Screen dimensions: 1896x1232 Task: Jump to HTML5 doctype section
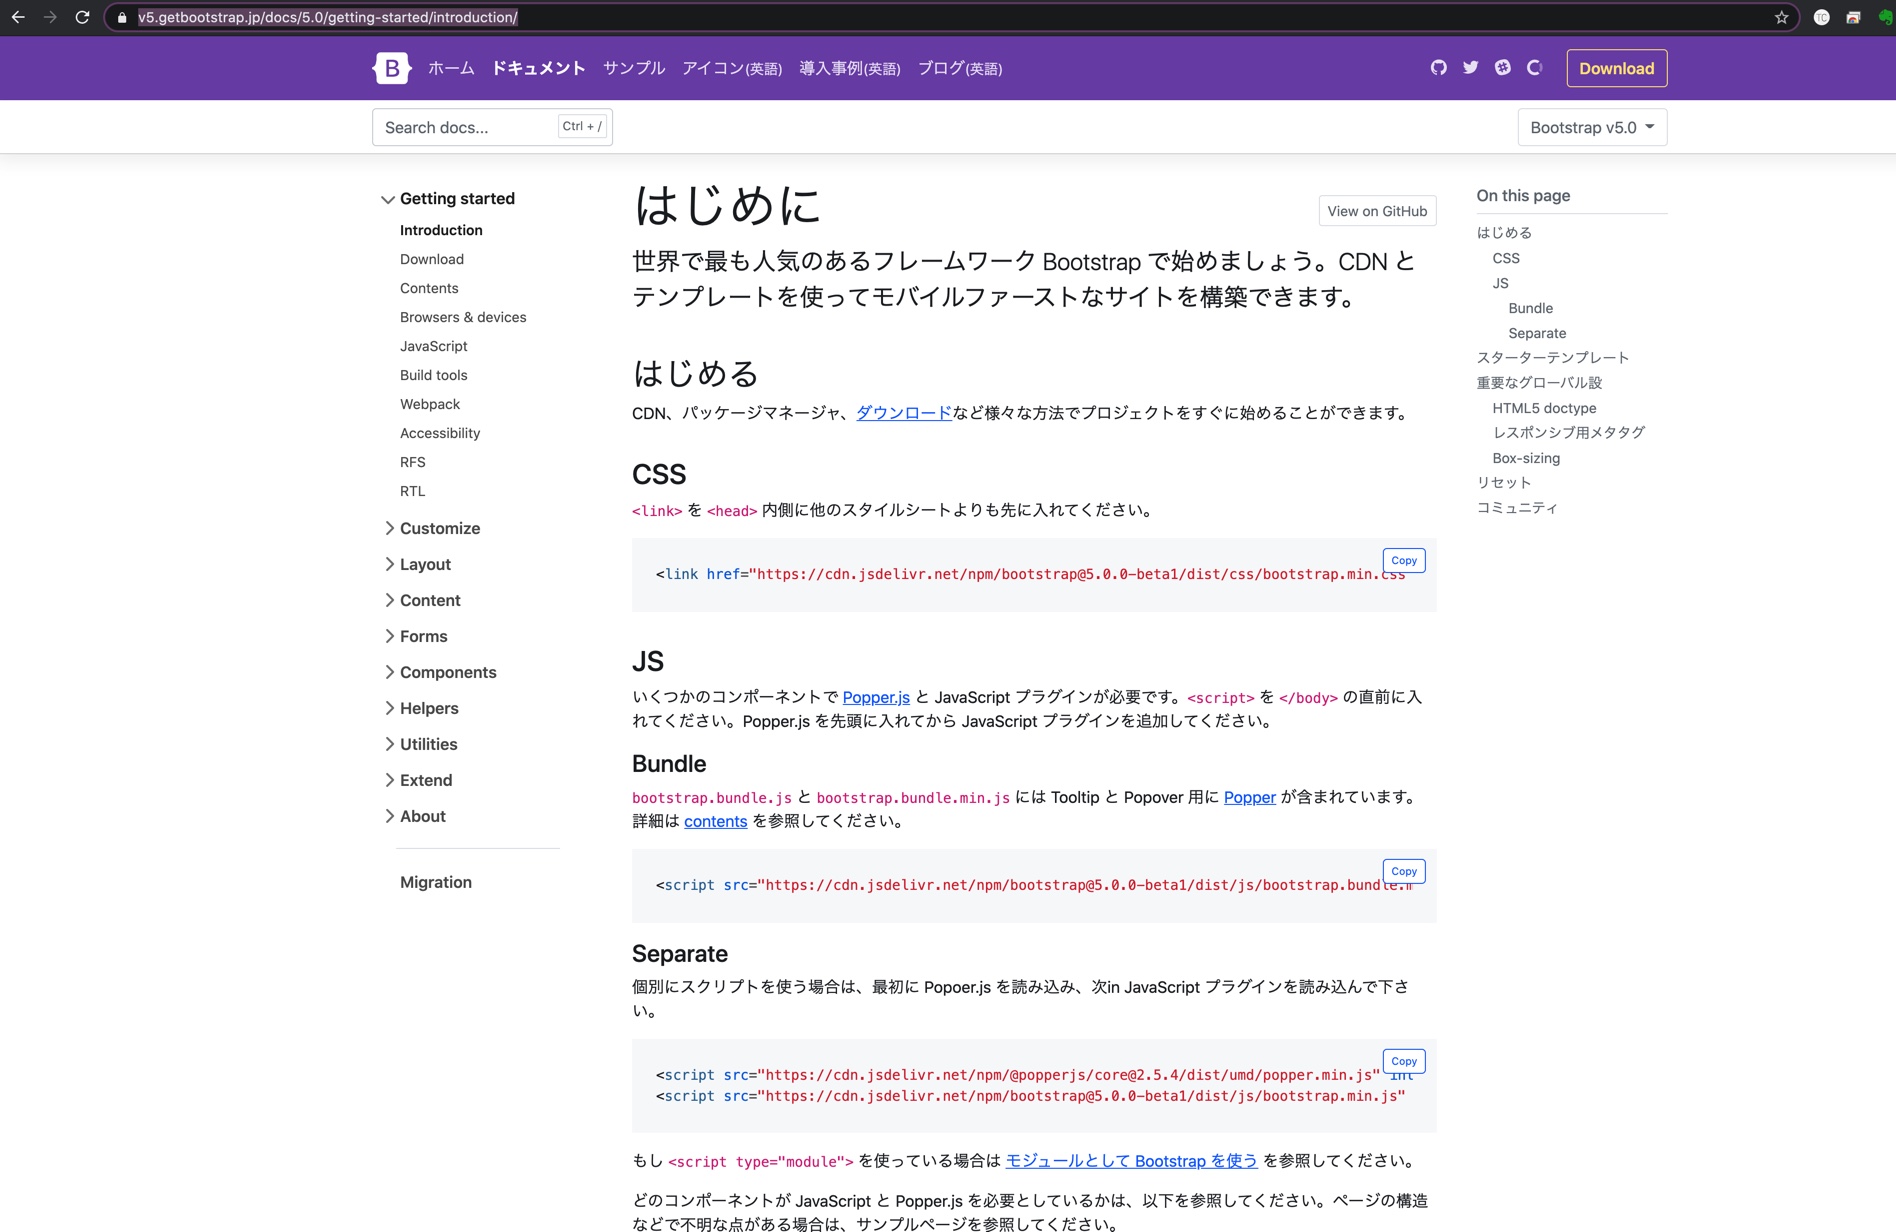pyautogui.click(x=1545, y=408)
